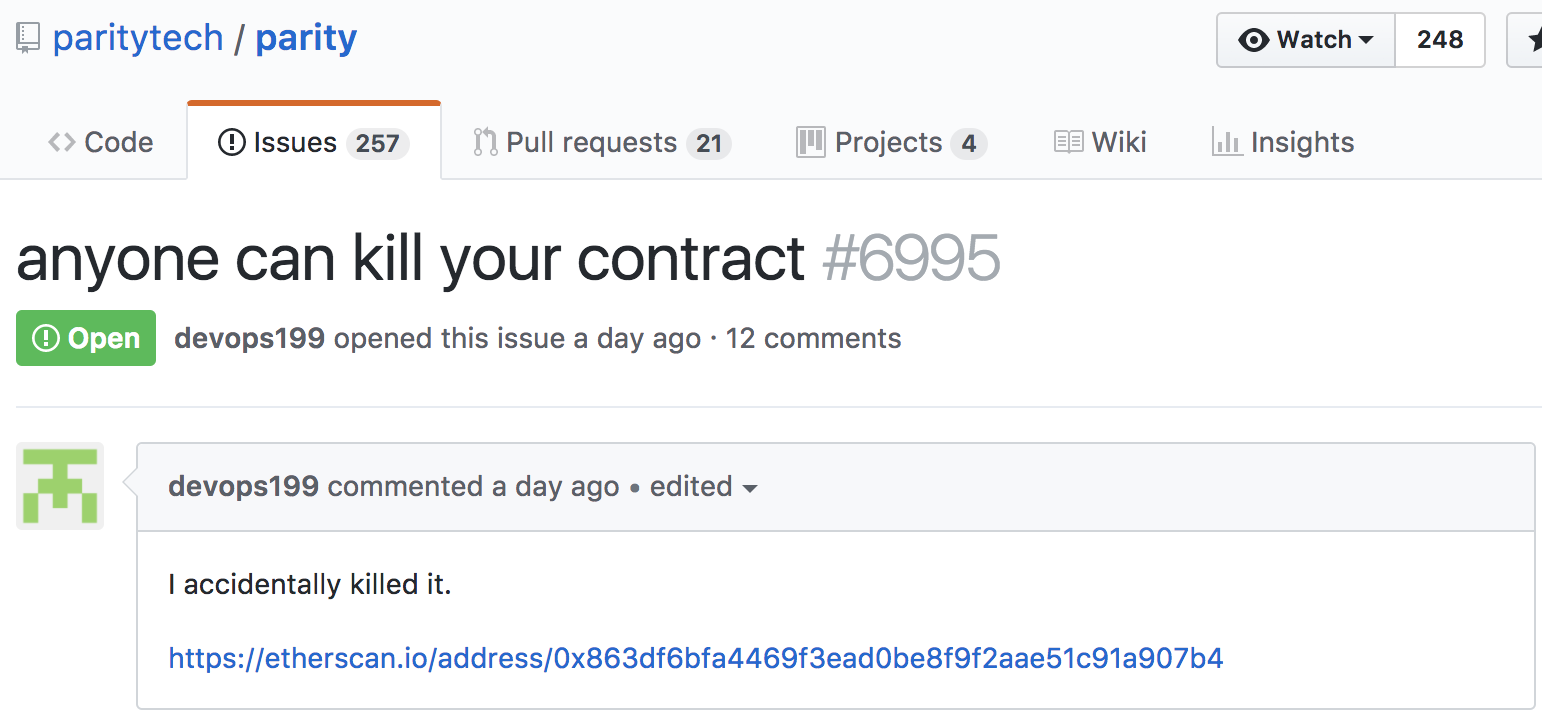Click the Wiki book icon
Screen dimensions: 1542x714
coord(1068,143)
